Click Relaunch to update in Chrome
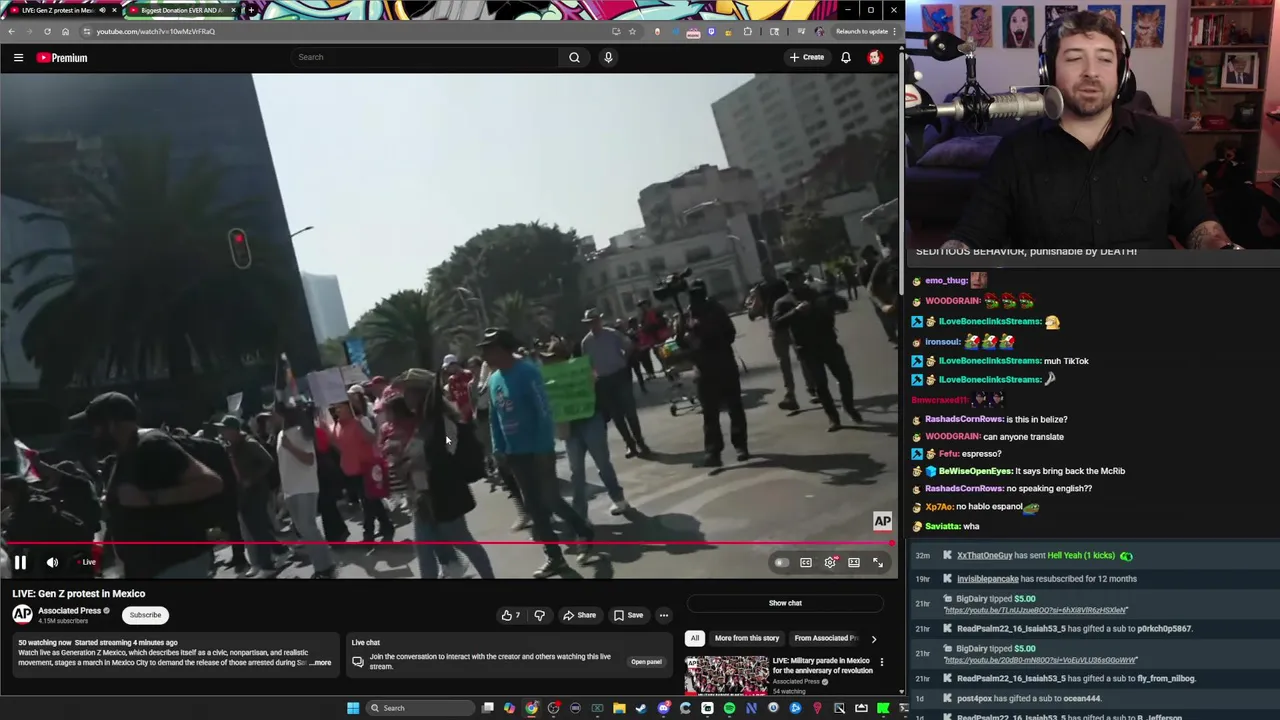The height and width of the screenshot is (720, 1280). point(861,31)
